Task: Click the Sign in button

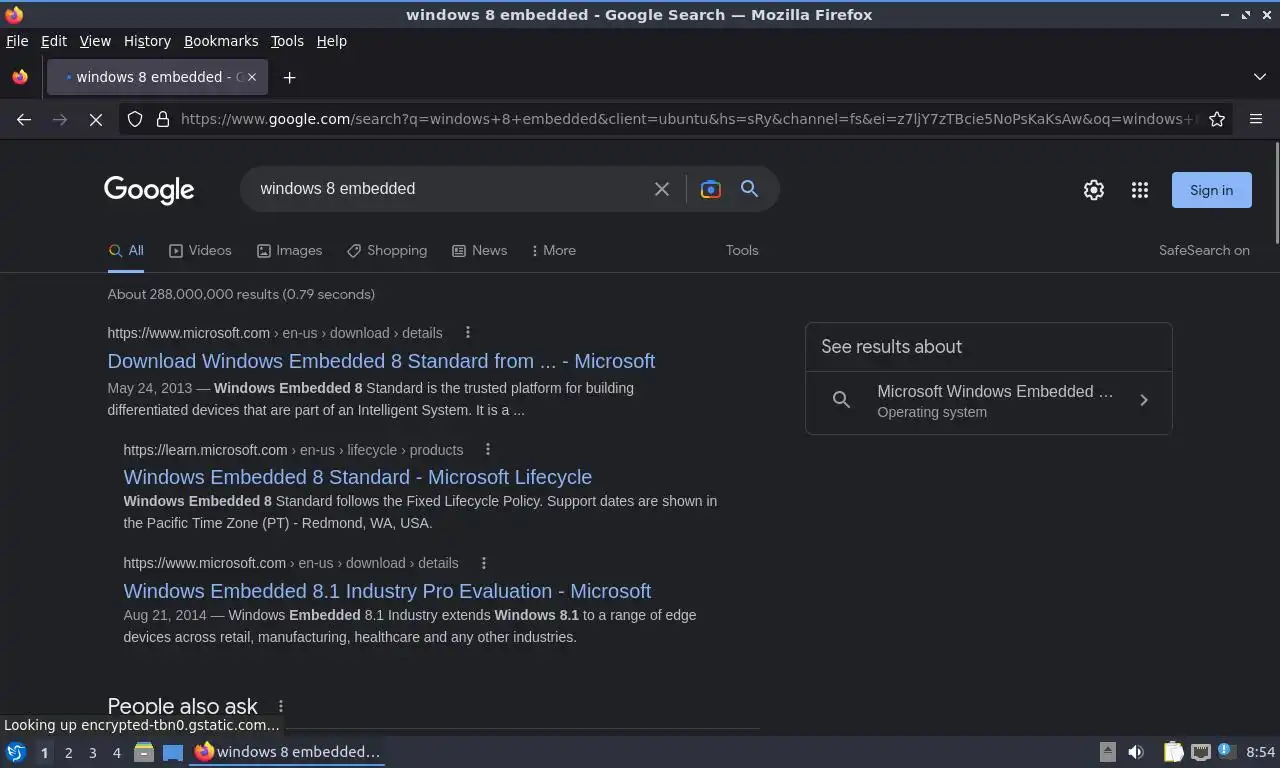Action: coord(1211,190)
